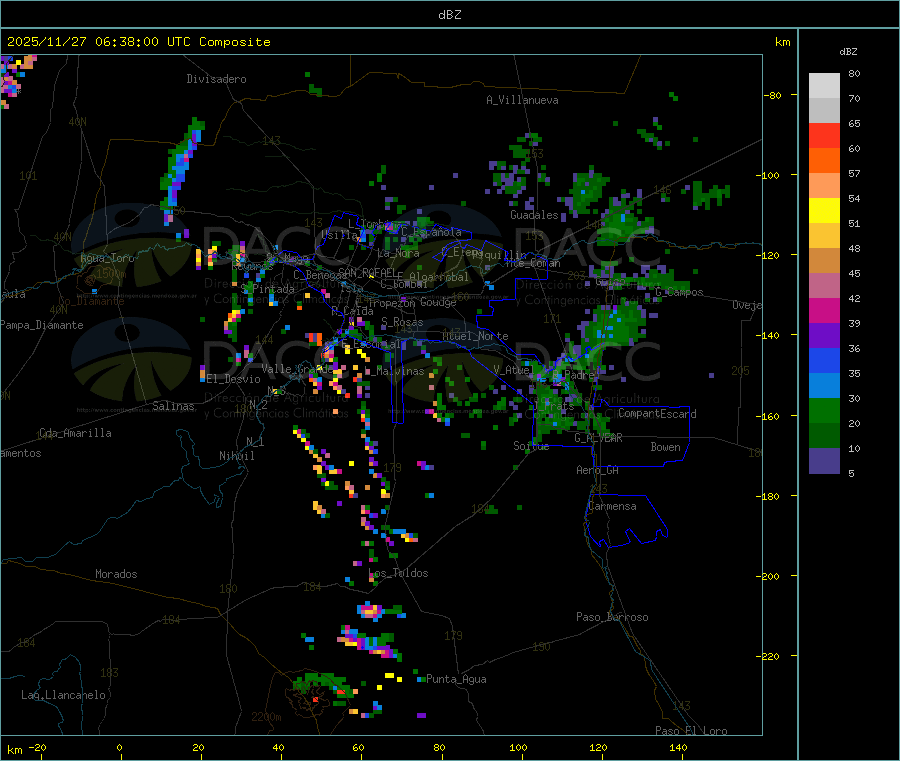The width and height of the screenshot is (900, 761).
Task: Click the 'Agua_Toro' map label
Action: click(x=107, y=258)
